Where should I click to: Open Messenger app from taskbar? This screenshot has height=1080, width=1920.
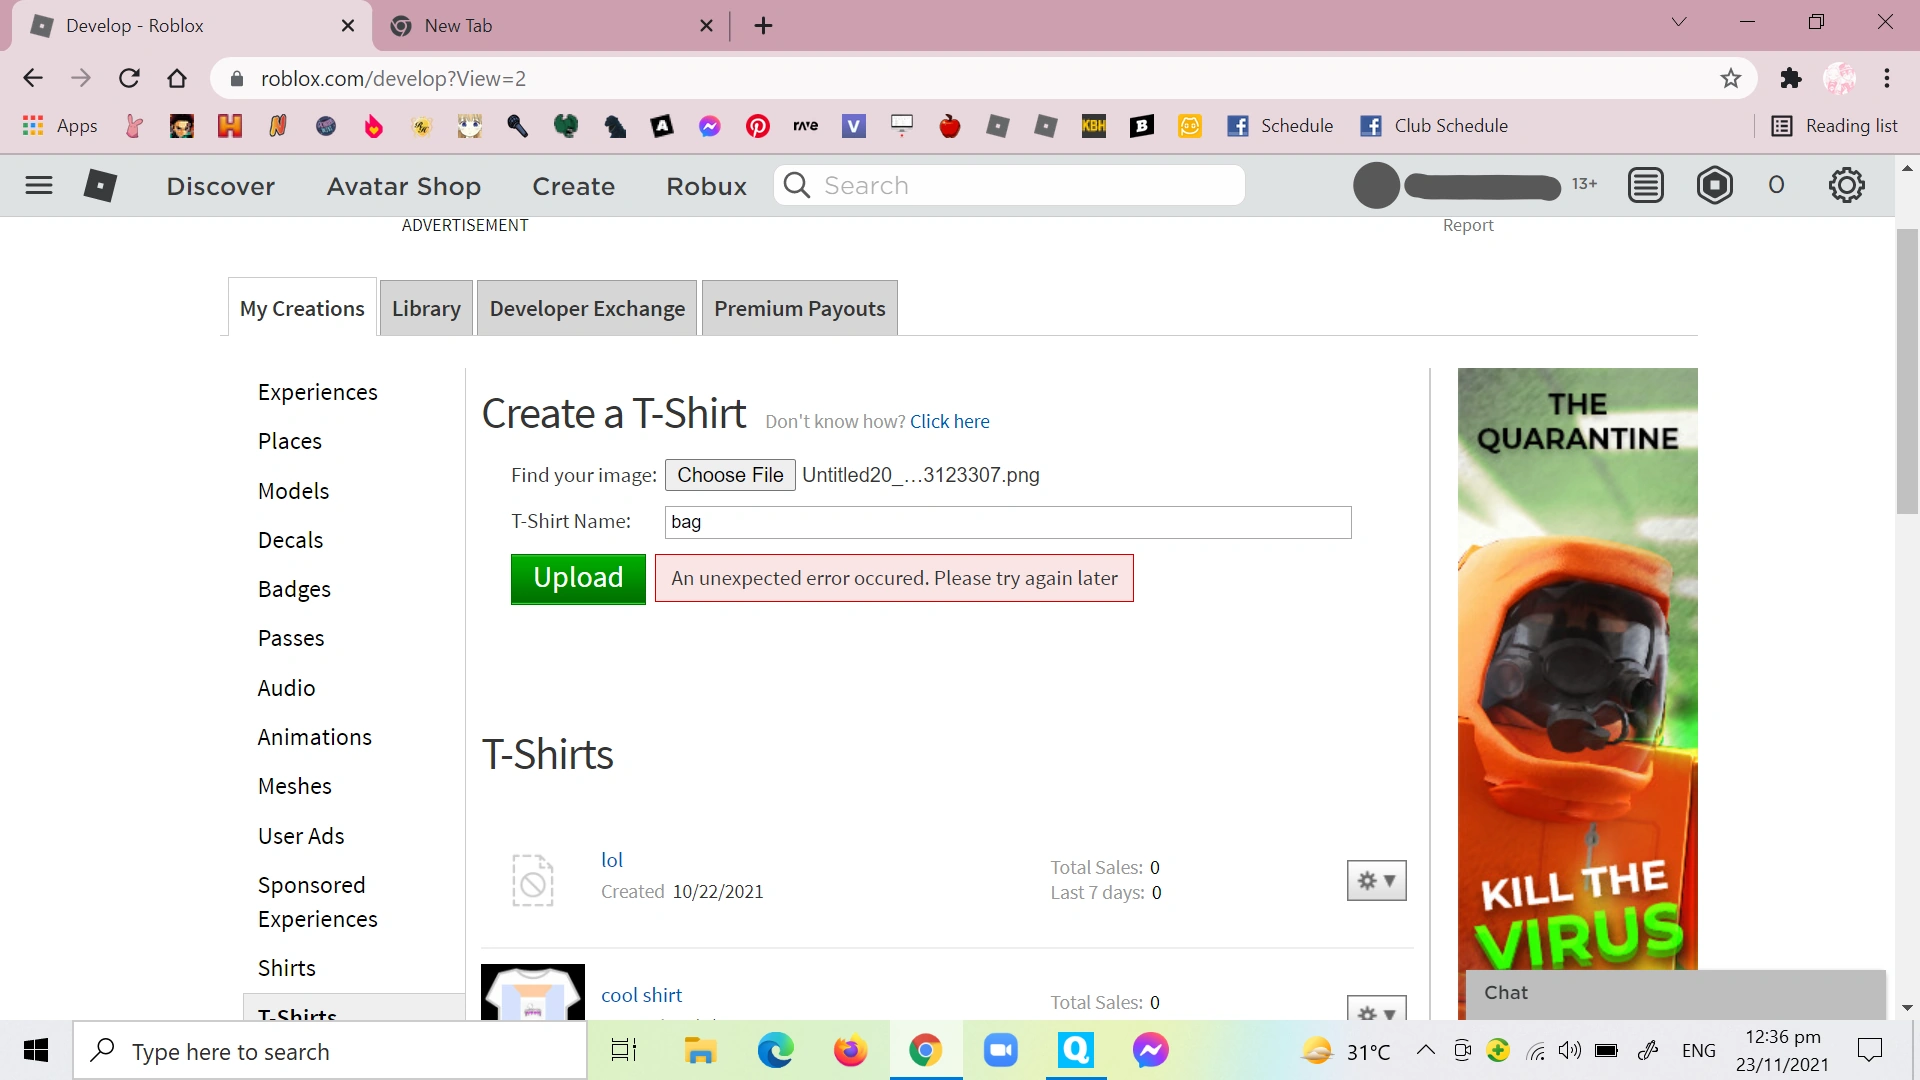click(1150, 1050)
